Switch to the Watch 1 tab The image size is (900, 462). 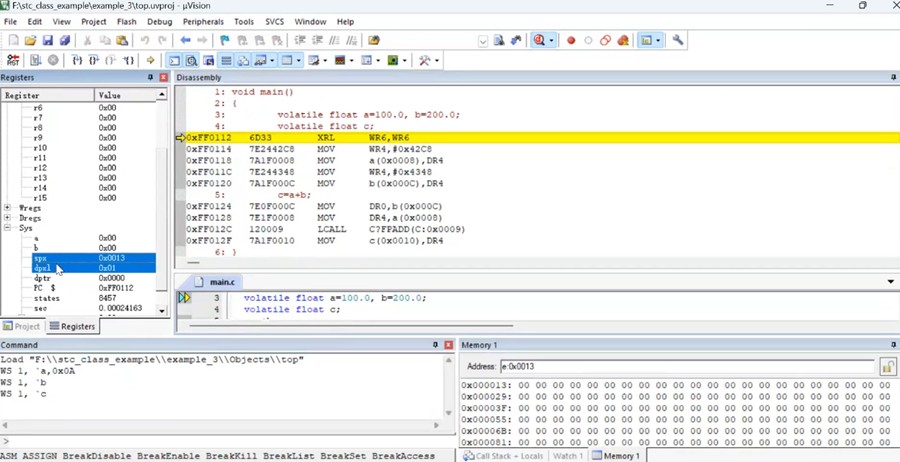tap(566, 456)
